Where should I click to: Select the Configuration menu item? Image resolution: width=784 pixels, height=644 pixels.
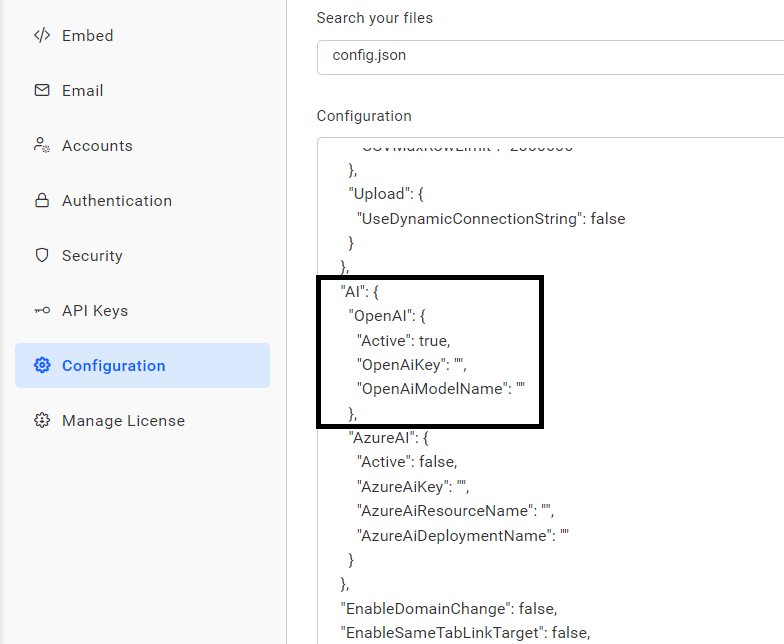coord(142,366)
